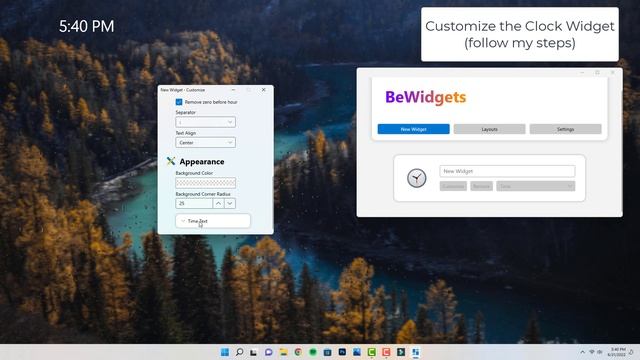640x360 pixels.
Task: Open Task View from the taskbar
Action: coord(253,352)
